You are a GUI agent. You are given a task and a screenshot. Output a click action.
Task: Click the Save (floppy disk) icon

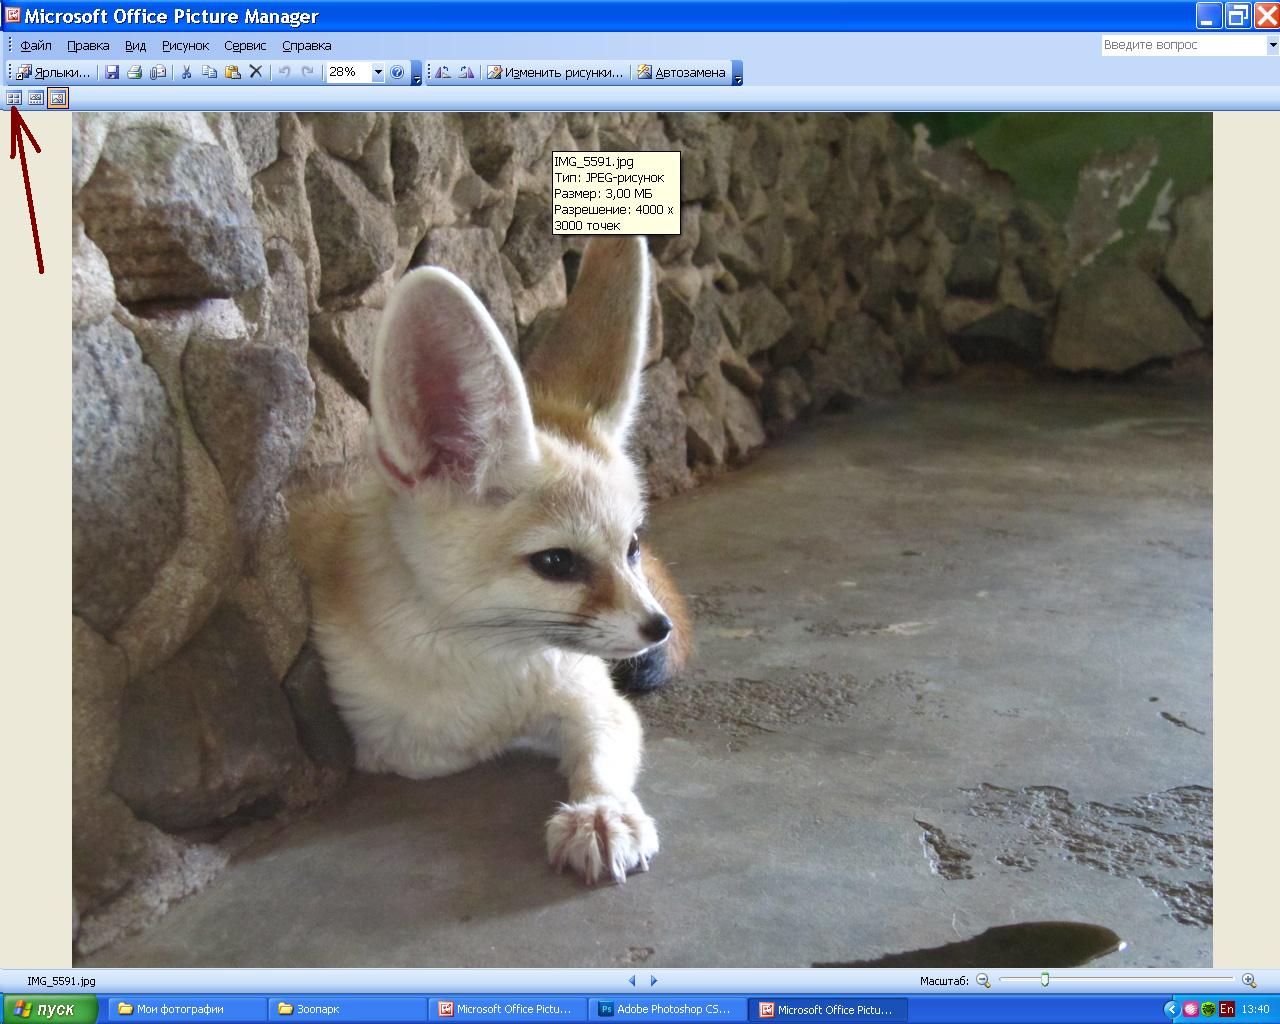coord(112,72)
